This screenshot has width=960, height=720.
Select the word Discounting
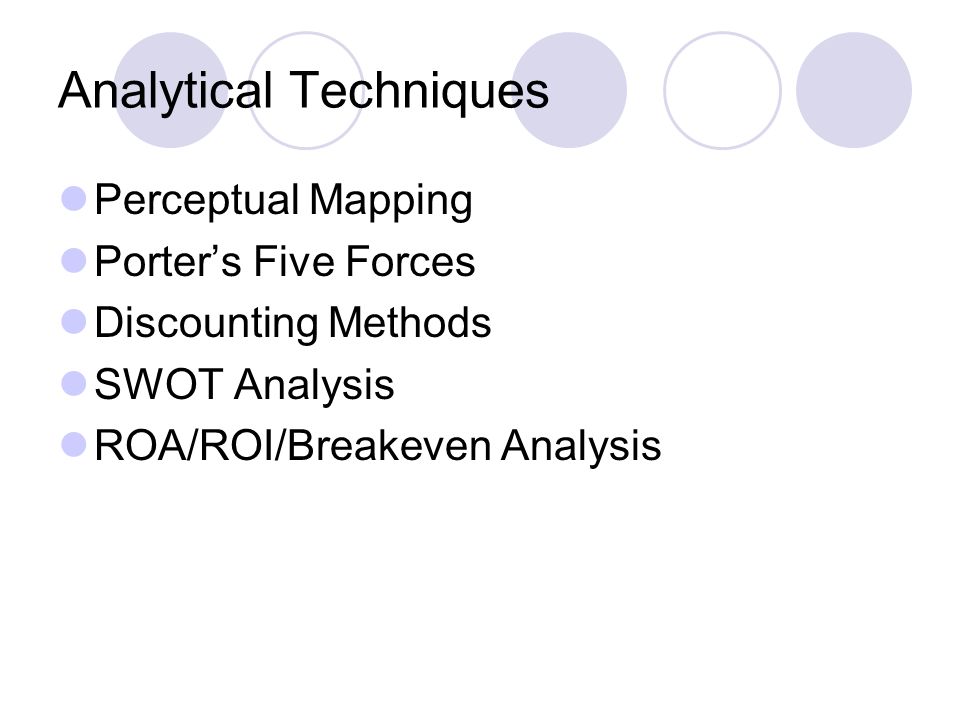(x=206, y=324)
